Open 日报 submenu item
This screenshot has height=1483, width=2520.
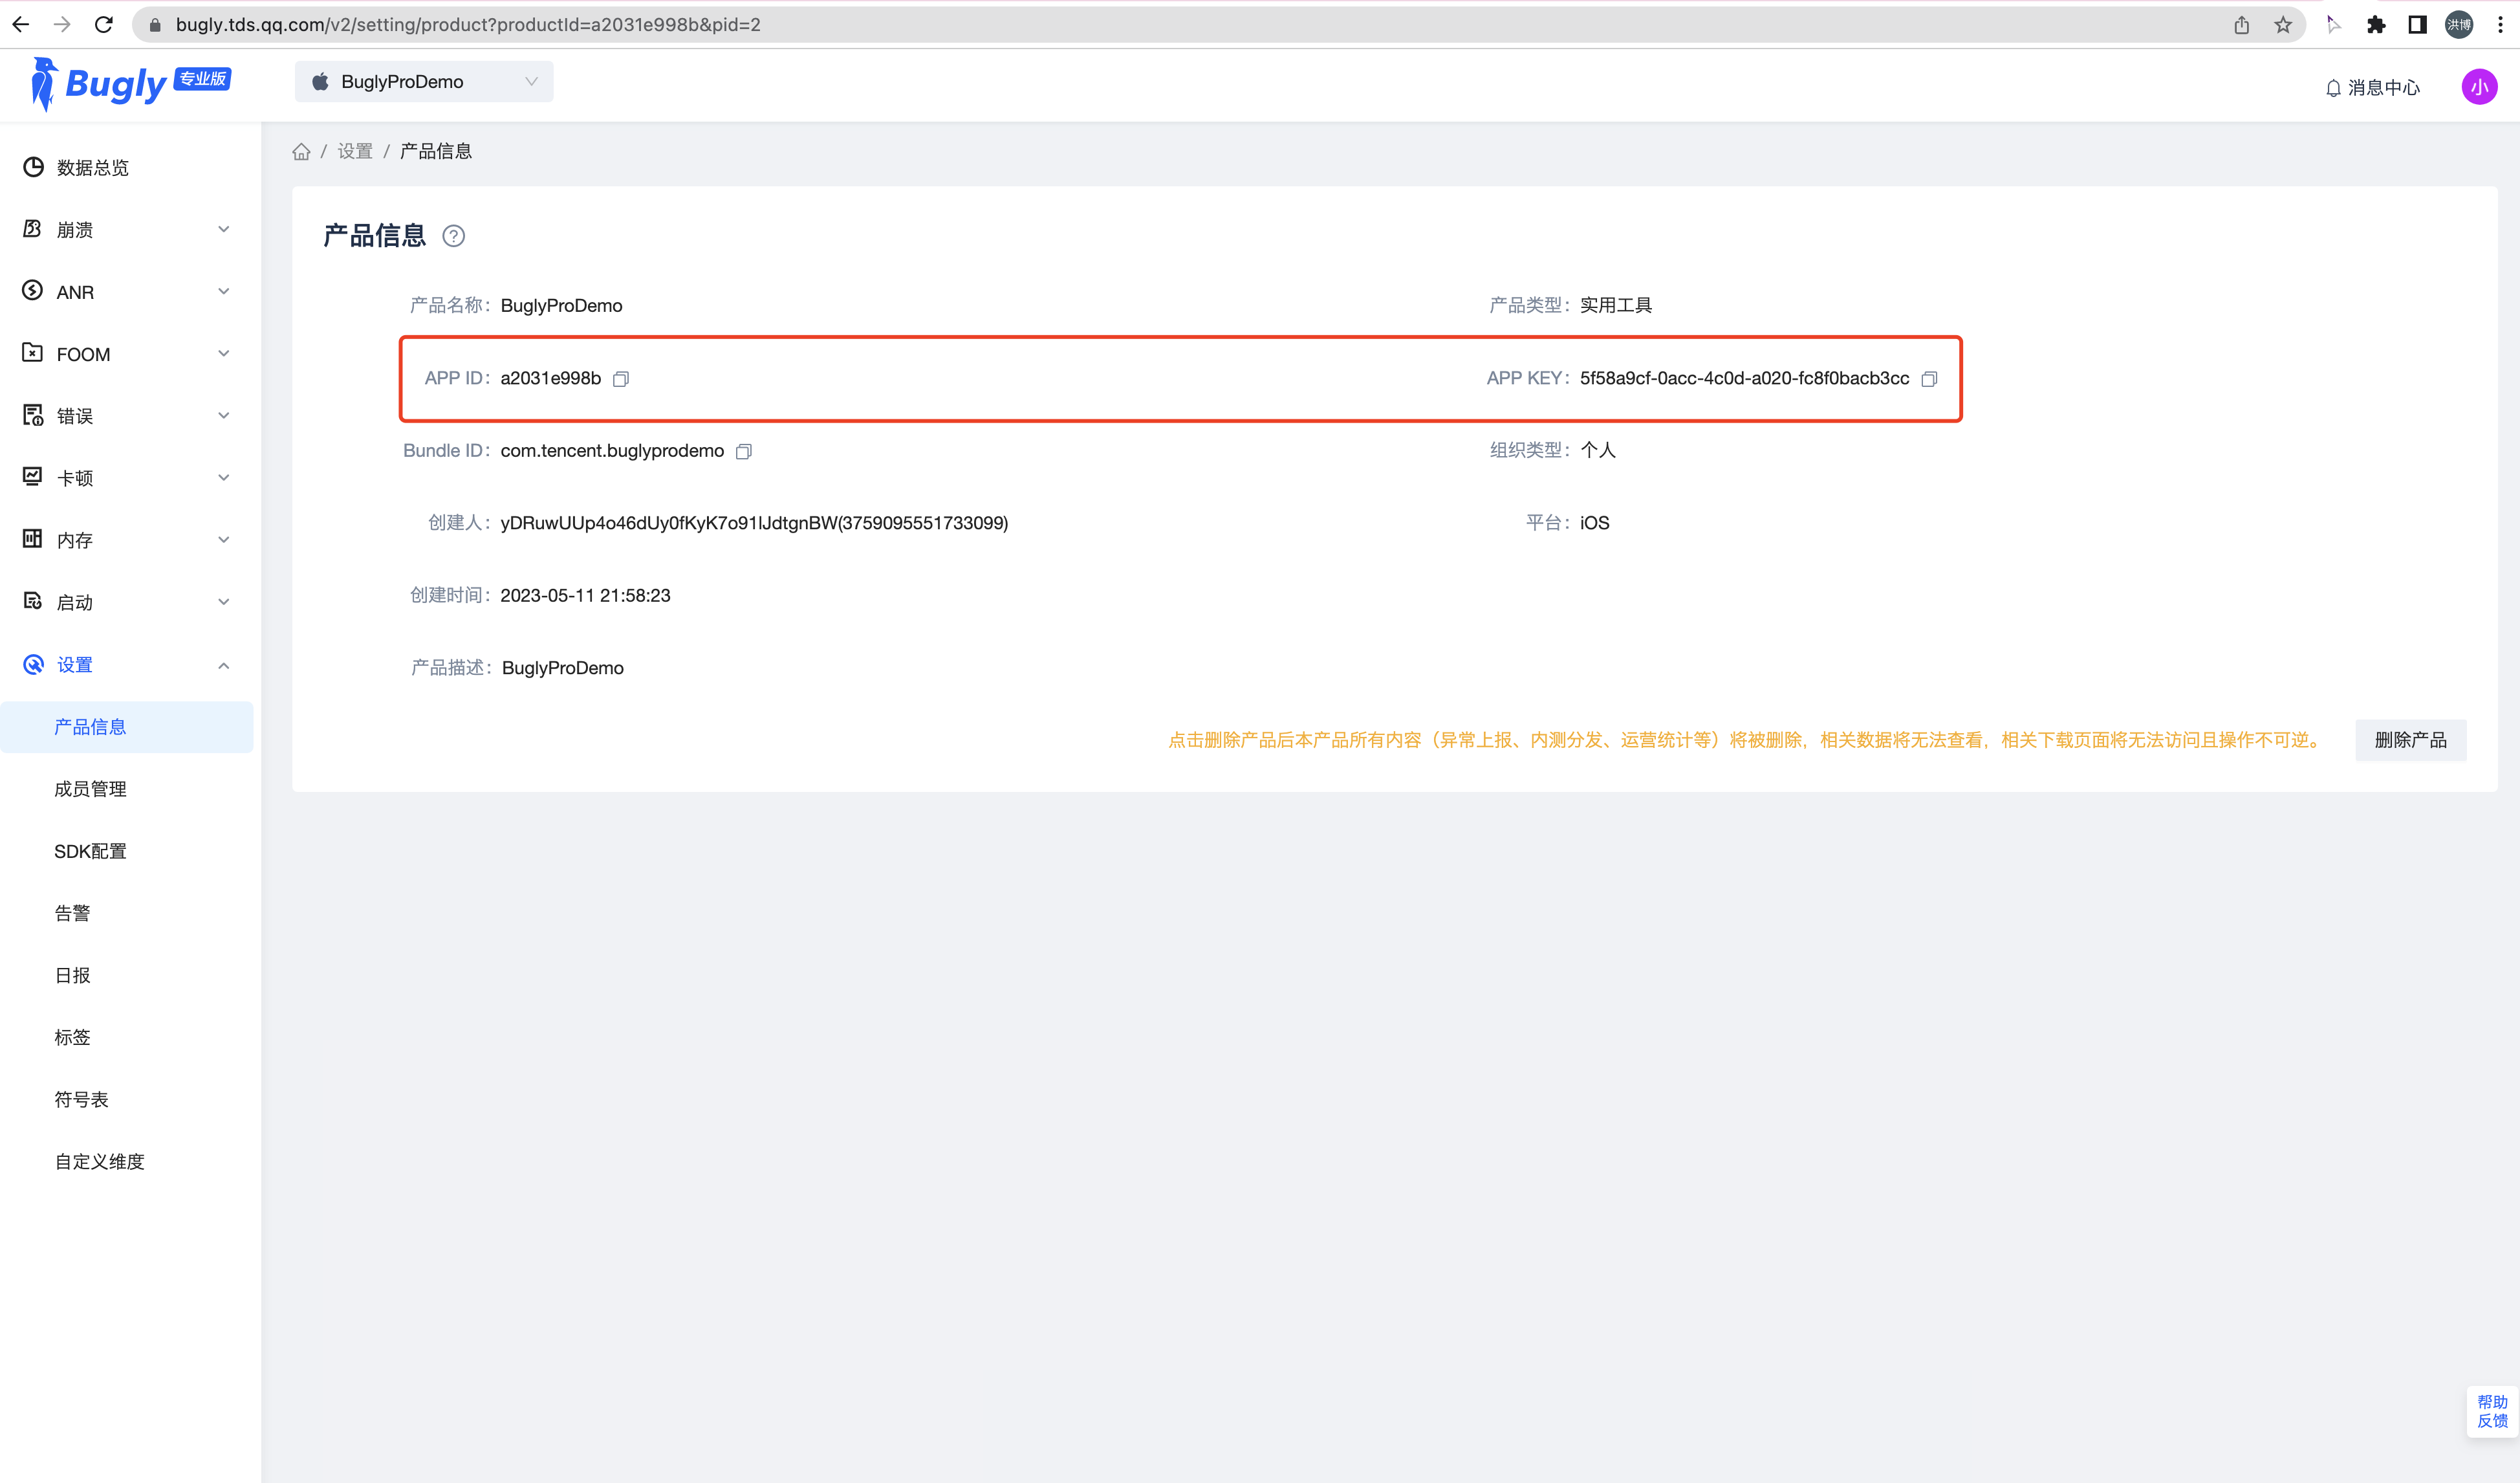(127, 975)
